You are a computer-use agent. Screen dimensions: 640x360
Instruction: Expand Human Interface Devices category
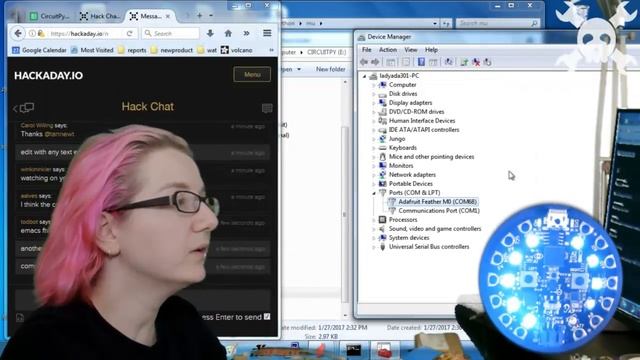tap(373, 121)
